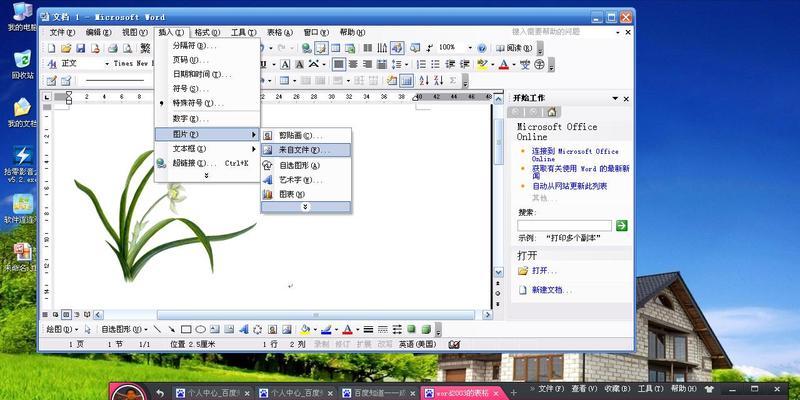800x400 pixels.
Task: Choose 来自文件 from Picture submenu
Action: pos(306,150)
